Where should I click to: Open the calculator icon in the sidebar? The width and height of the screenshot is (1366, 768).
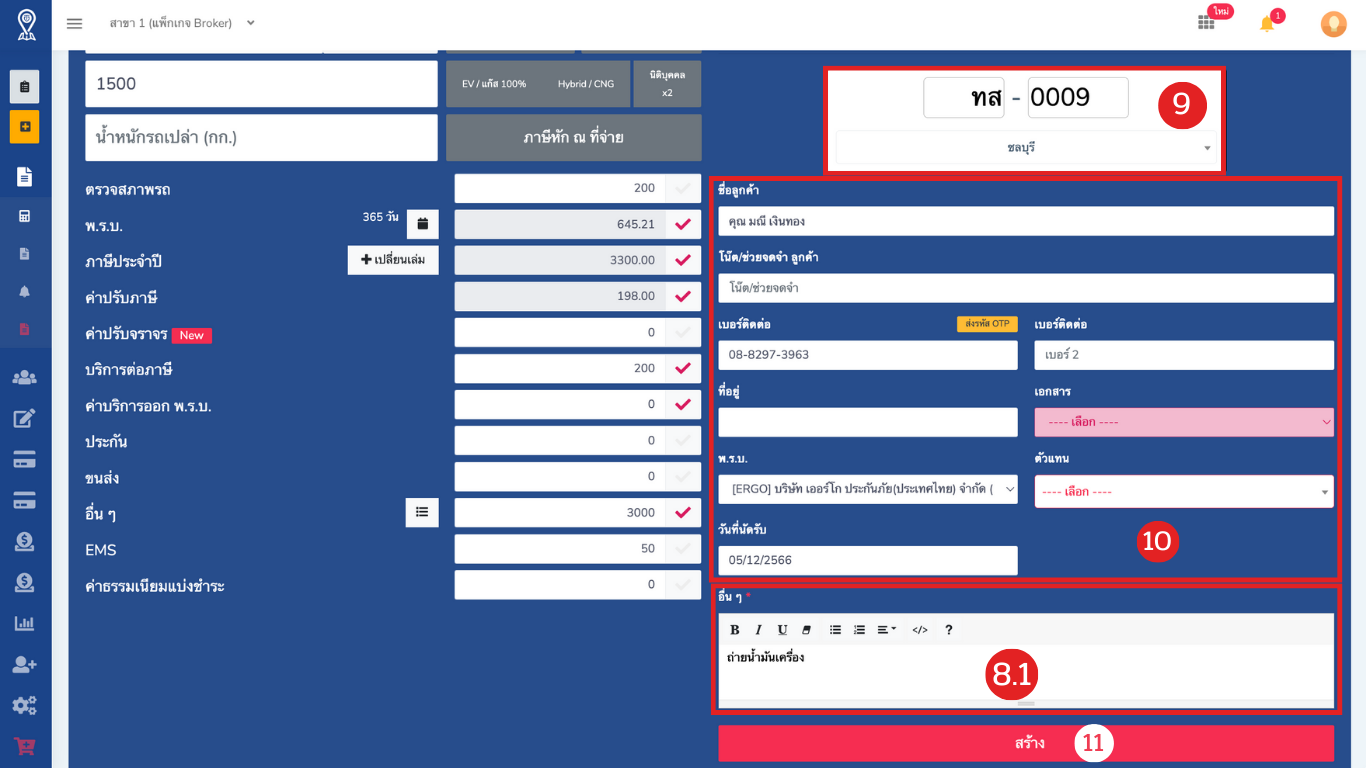[25, 216]
